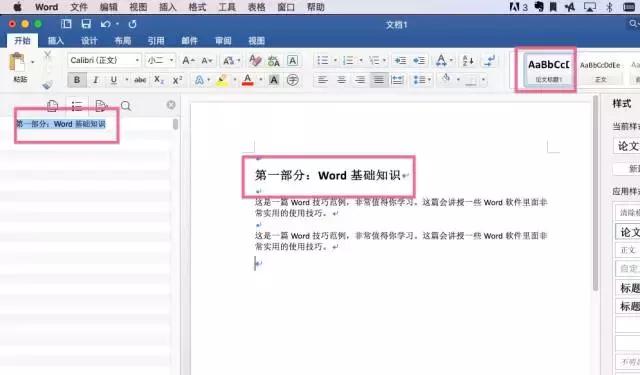The width and height of the screenshot is (640, 375).
Task: Apply Character Border icon
Action: point(292,61)
